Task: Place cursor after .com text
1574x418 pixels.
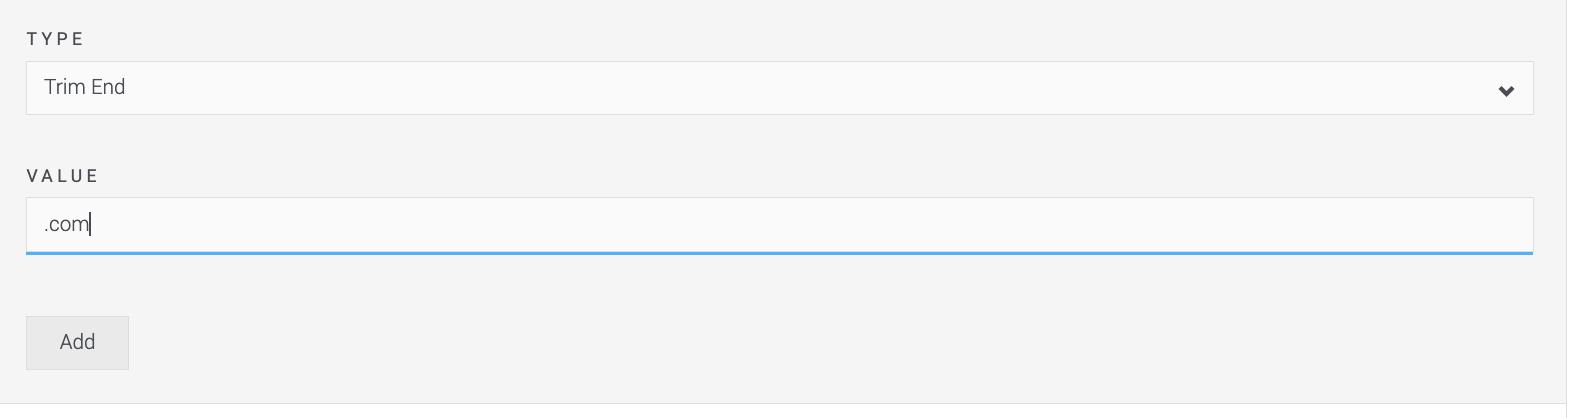Action: (x=91, y=225)
